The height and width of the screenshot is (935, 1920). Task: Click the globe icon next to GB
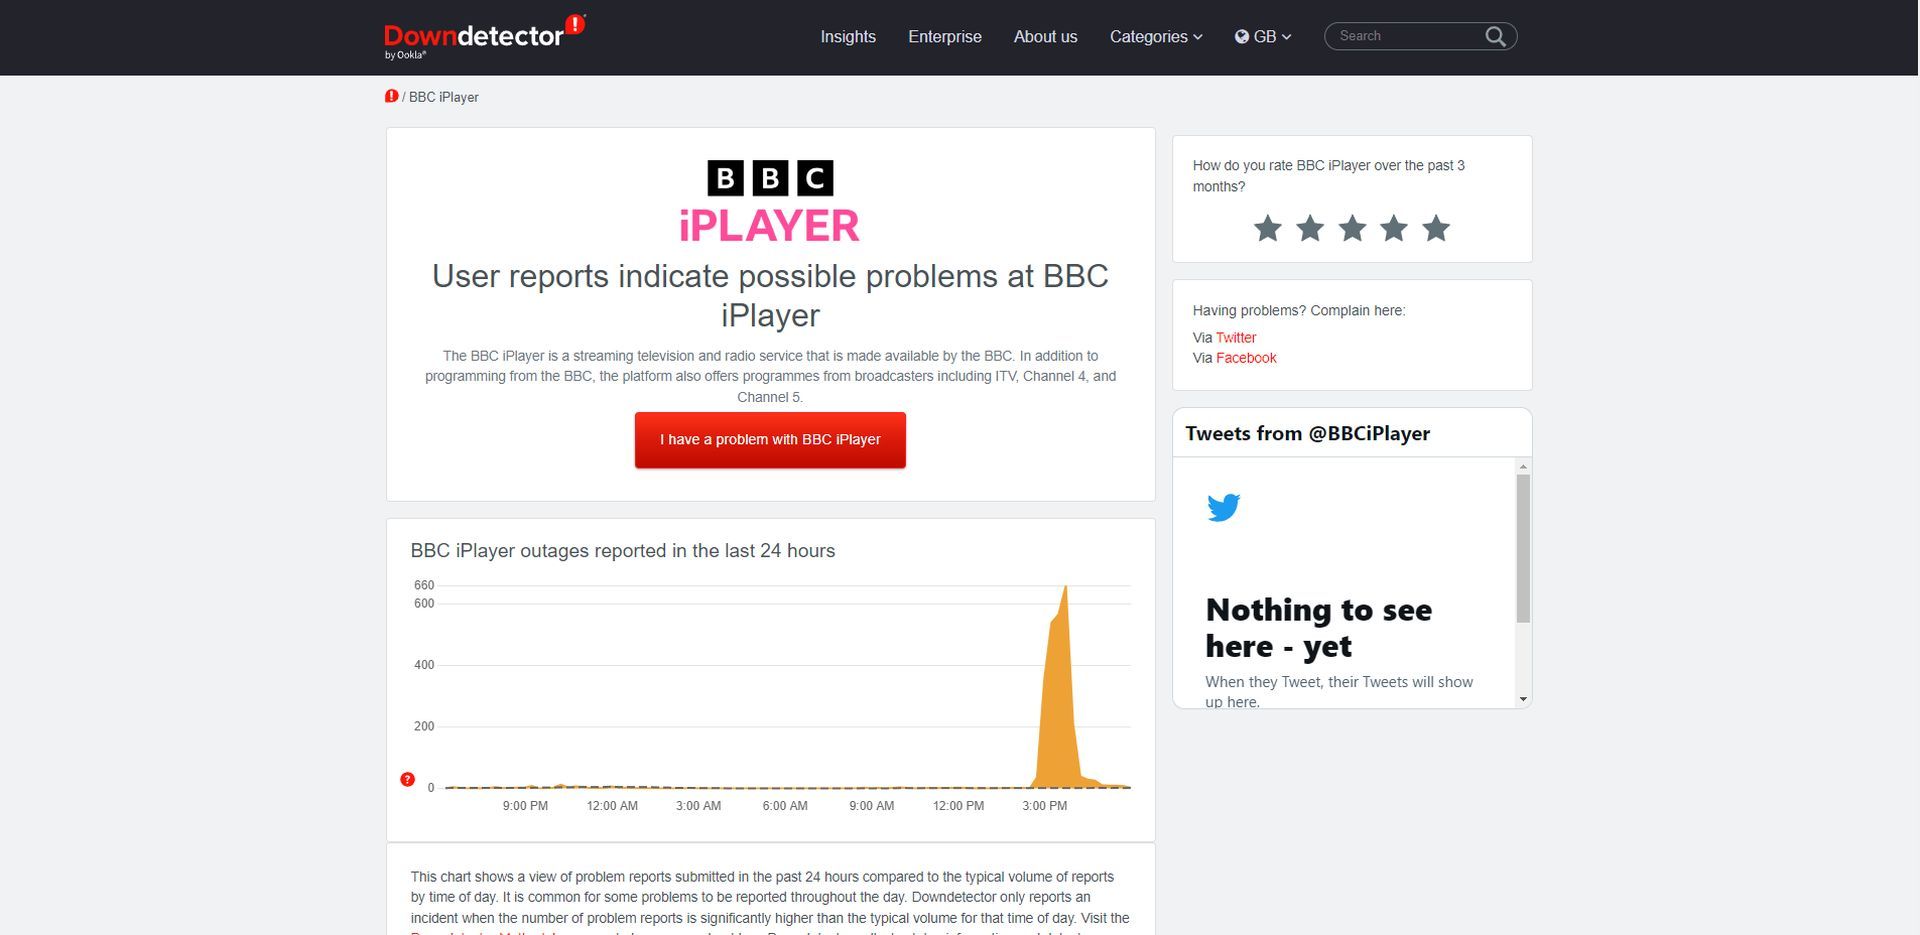[1242, 36]
